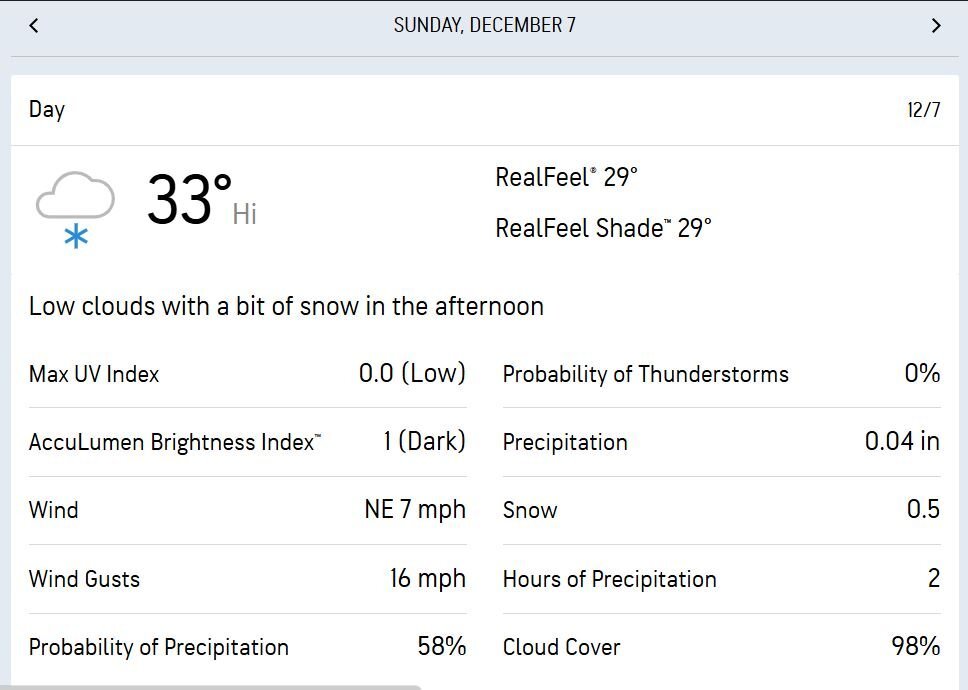Click the Sunday, December 7 date heading

click(x=484, y=26)
